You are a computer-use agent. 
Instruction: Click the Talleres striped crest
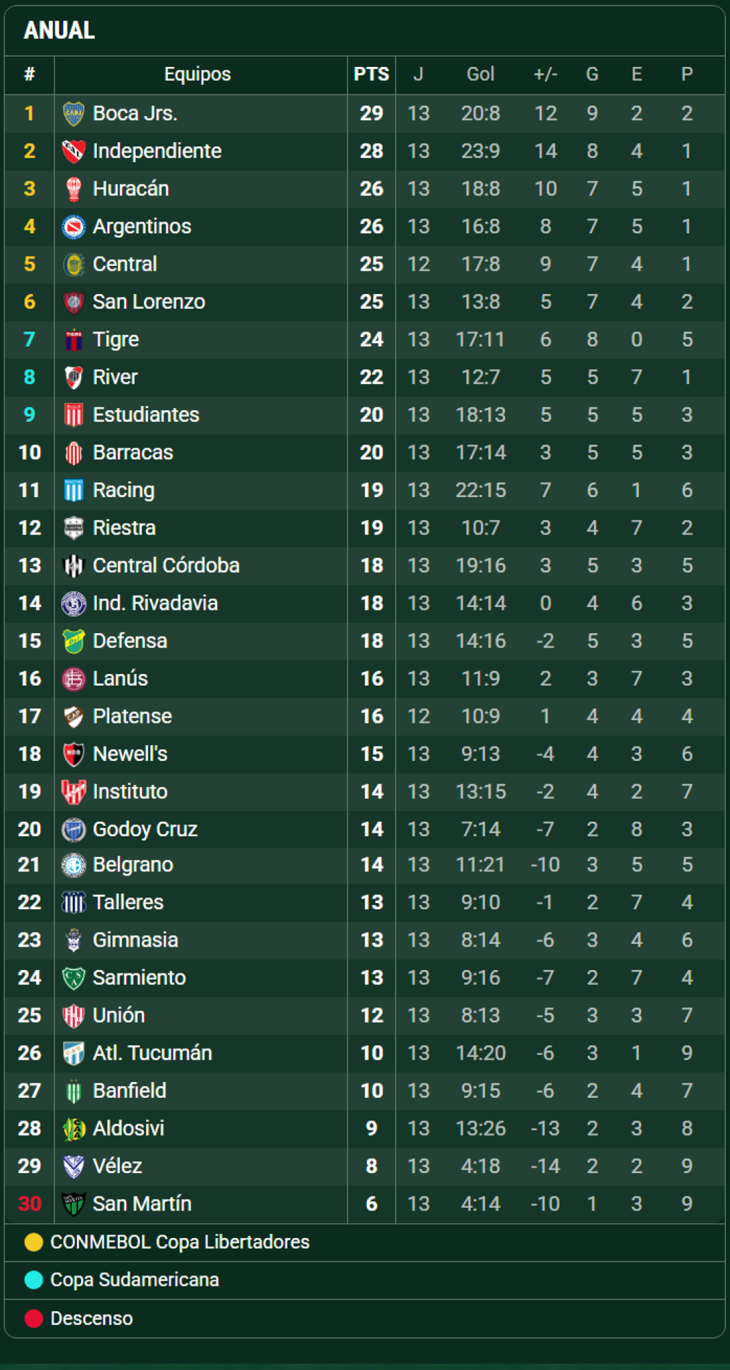tap(73, 903)
